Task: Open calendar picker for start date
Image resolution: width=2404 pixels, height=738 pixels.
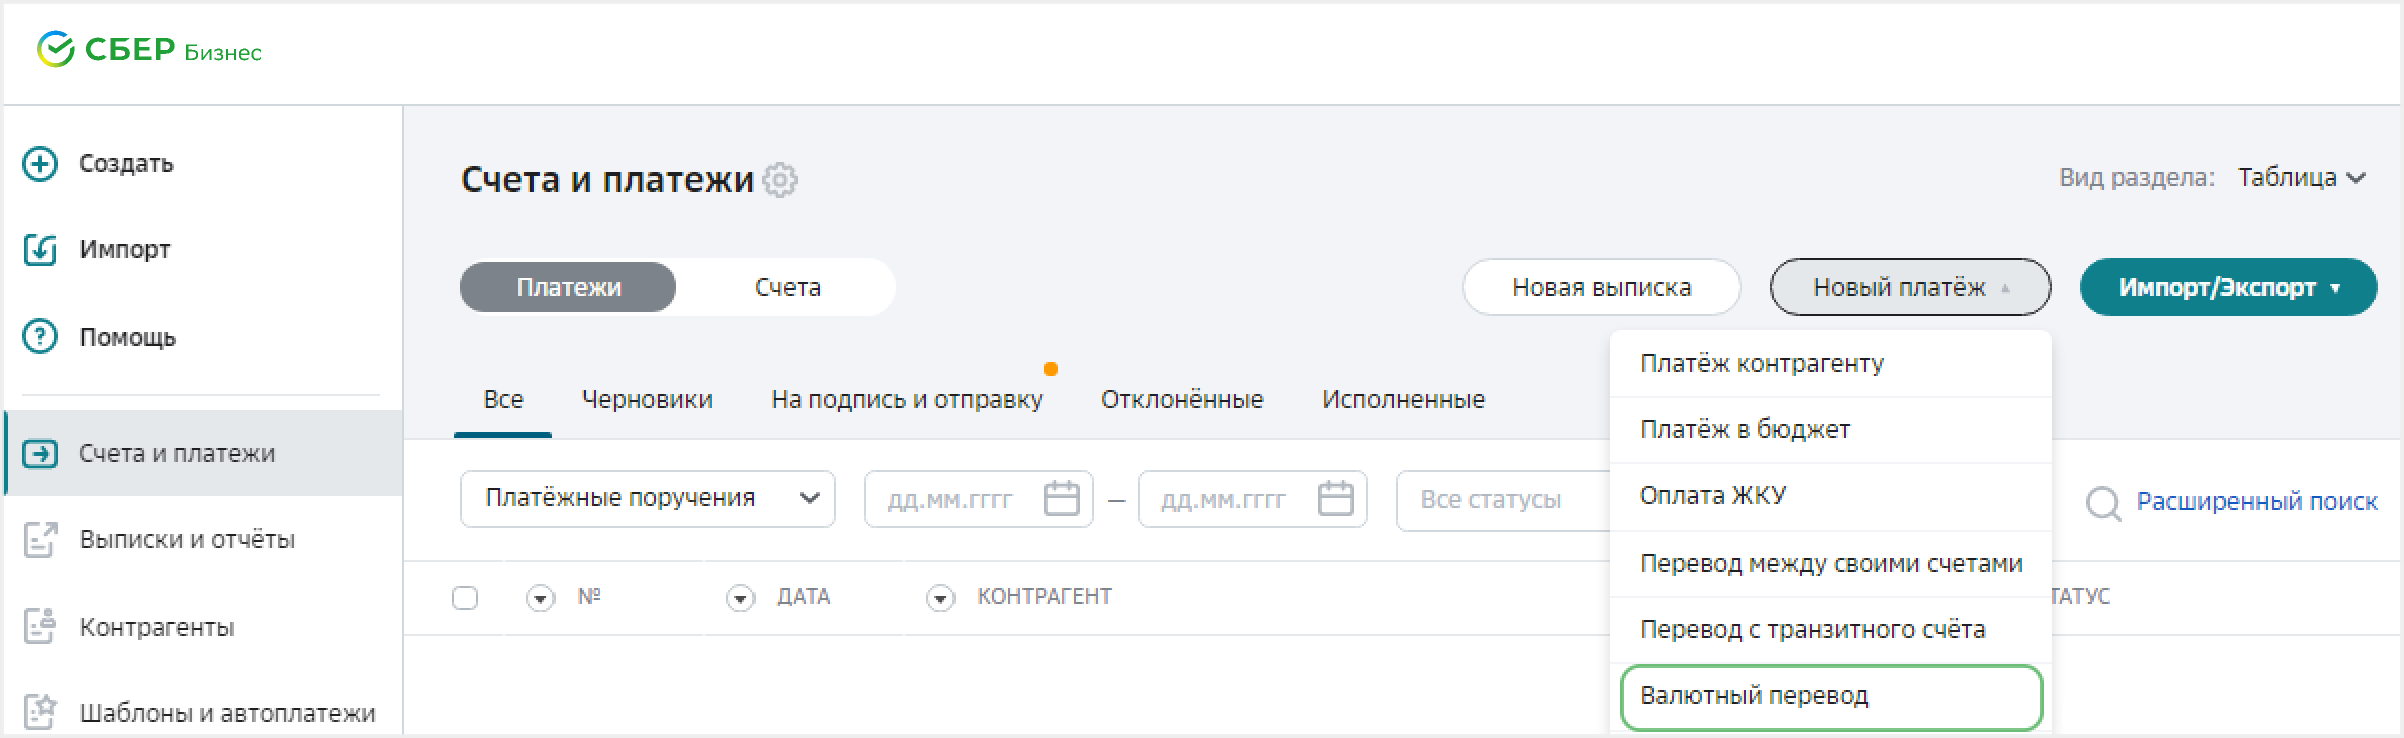Action: 1061,498
